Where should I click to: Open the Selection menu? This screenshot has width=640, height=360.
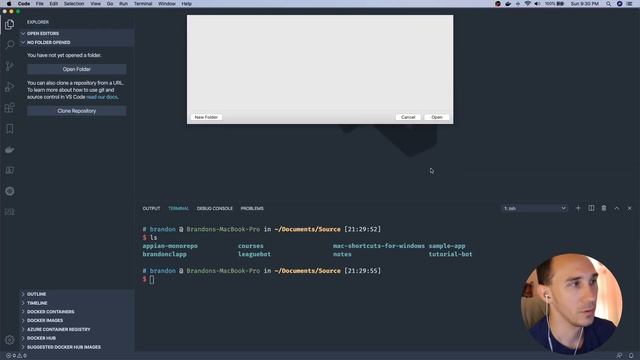74,4
